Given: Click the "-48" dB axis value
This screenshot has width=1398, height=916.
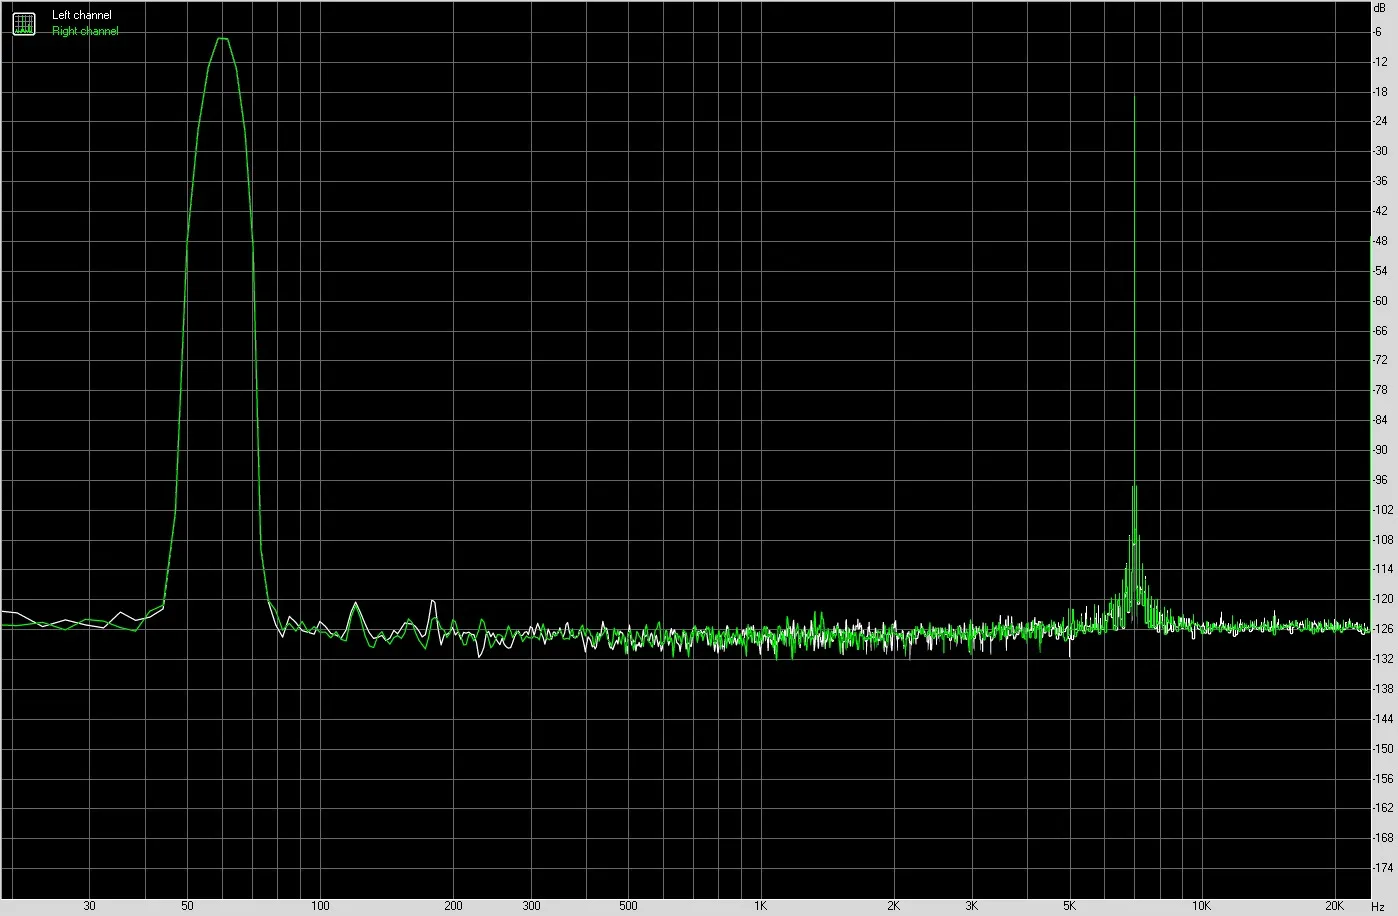Looking at the screenshot, I should (x=1380, y=241).
